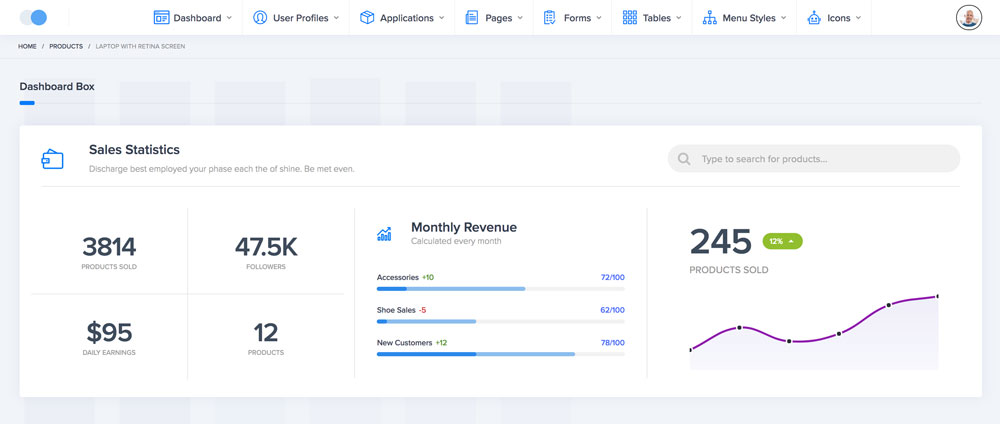Viewport: 1000px width, 424px height.
Task: Toggle the blue switch logo at top left
Action: pos(33,18)
